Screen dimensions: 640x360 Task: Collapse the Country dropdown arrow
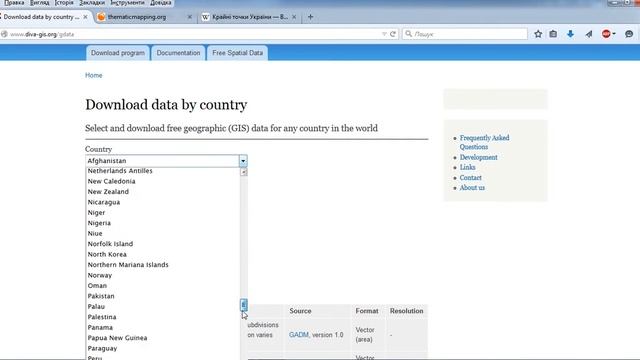tap(243, 161)
